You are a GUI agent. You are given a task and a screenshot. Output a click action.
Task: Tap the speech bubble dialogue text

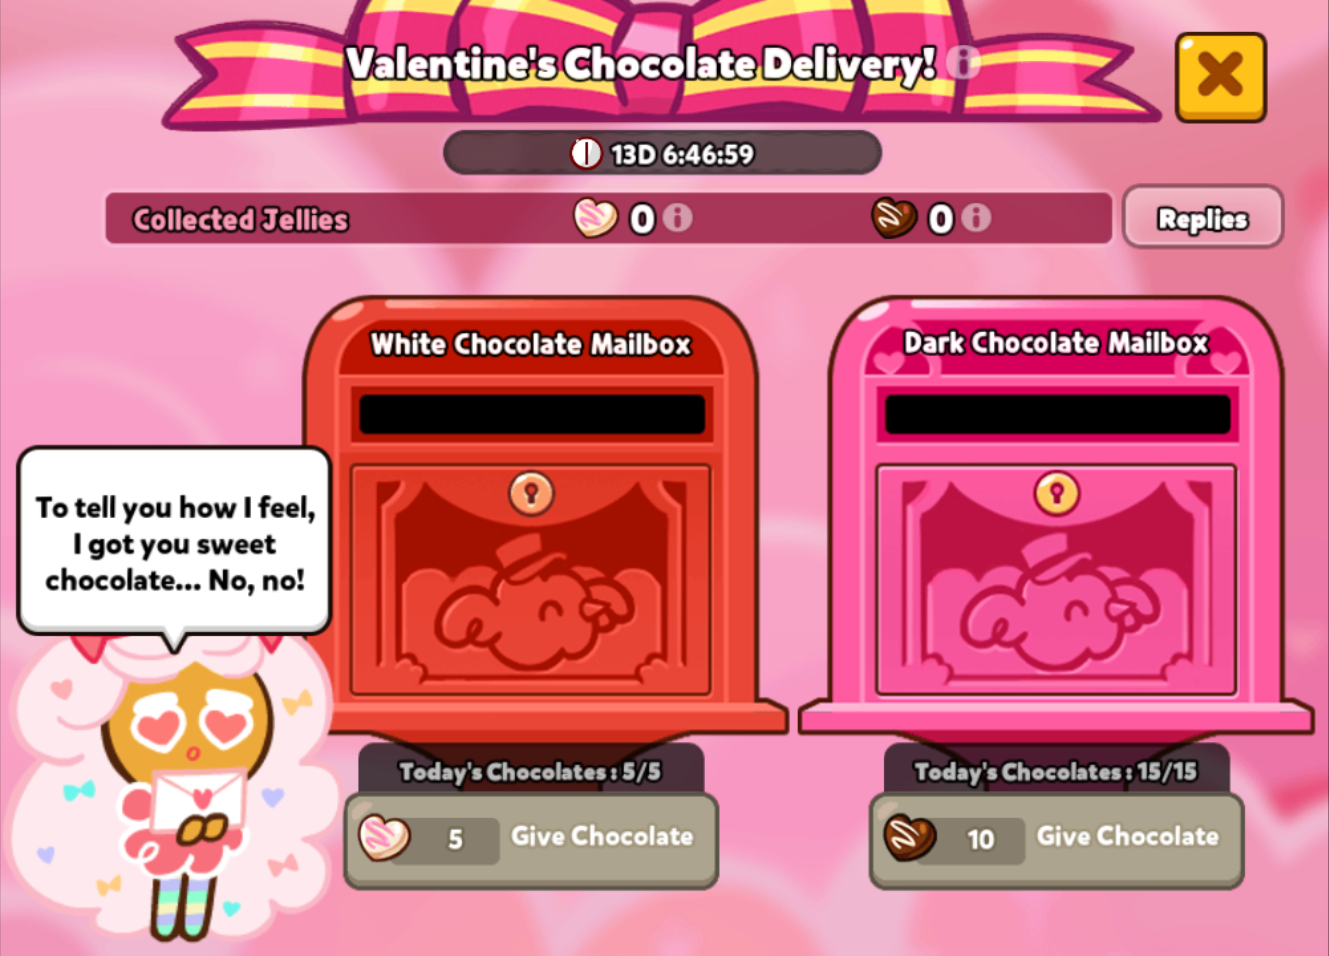coord(175,544)
